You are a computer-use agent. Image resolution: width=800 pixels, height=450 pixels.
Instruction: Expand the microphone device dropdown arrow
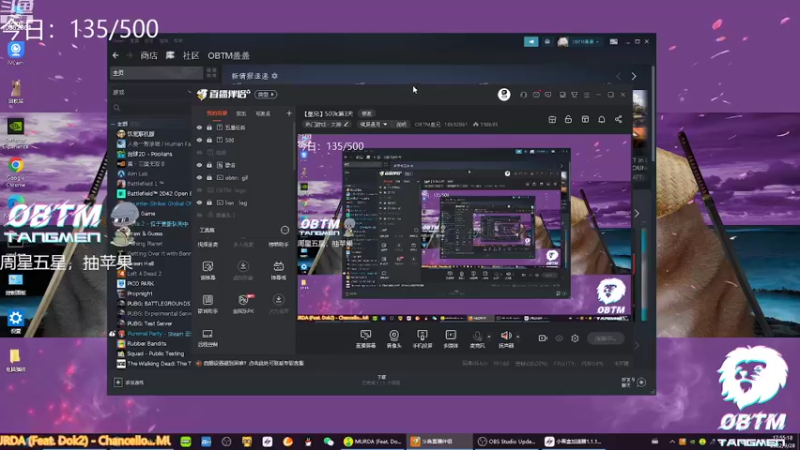tap(489, 337)
